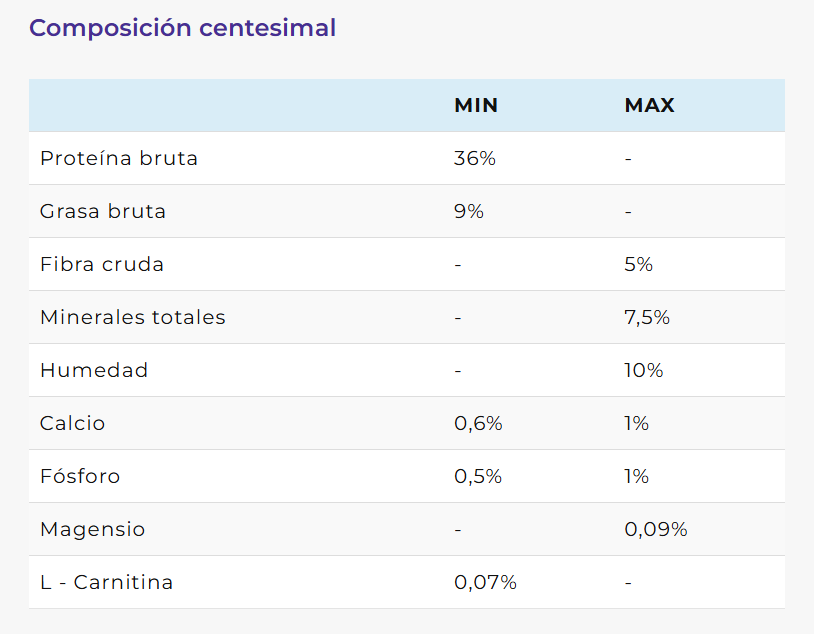Click the 0,09% Magensio maximum value

click(656, 529)
